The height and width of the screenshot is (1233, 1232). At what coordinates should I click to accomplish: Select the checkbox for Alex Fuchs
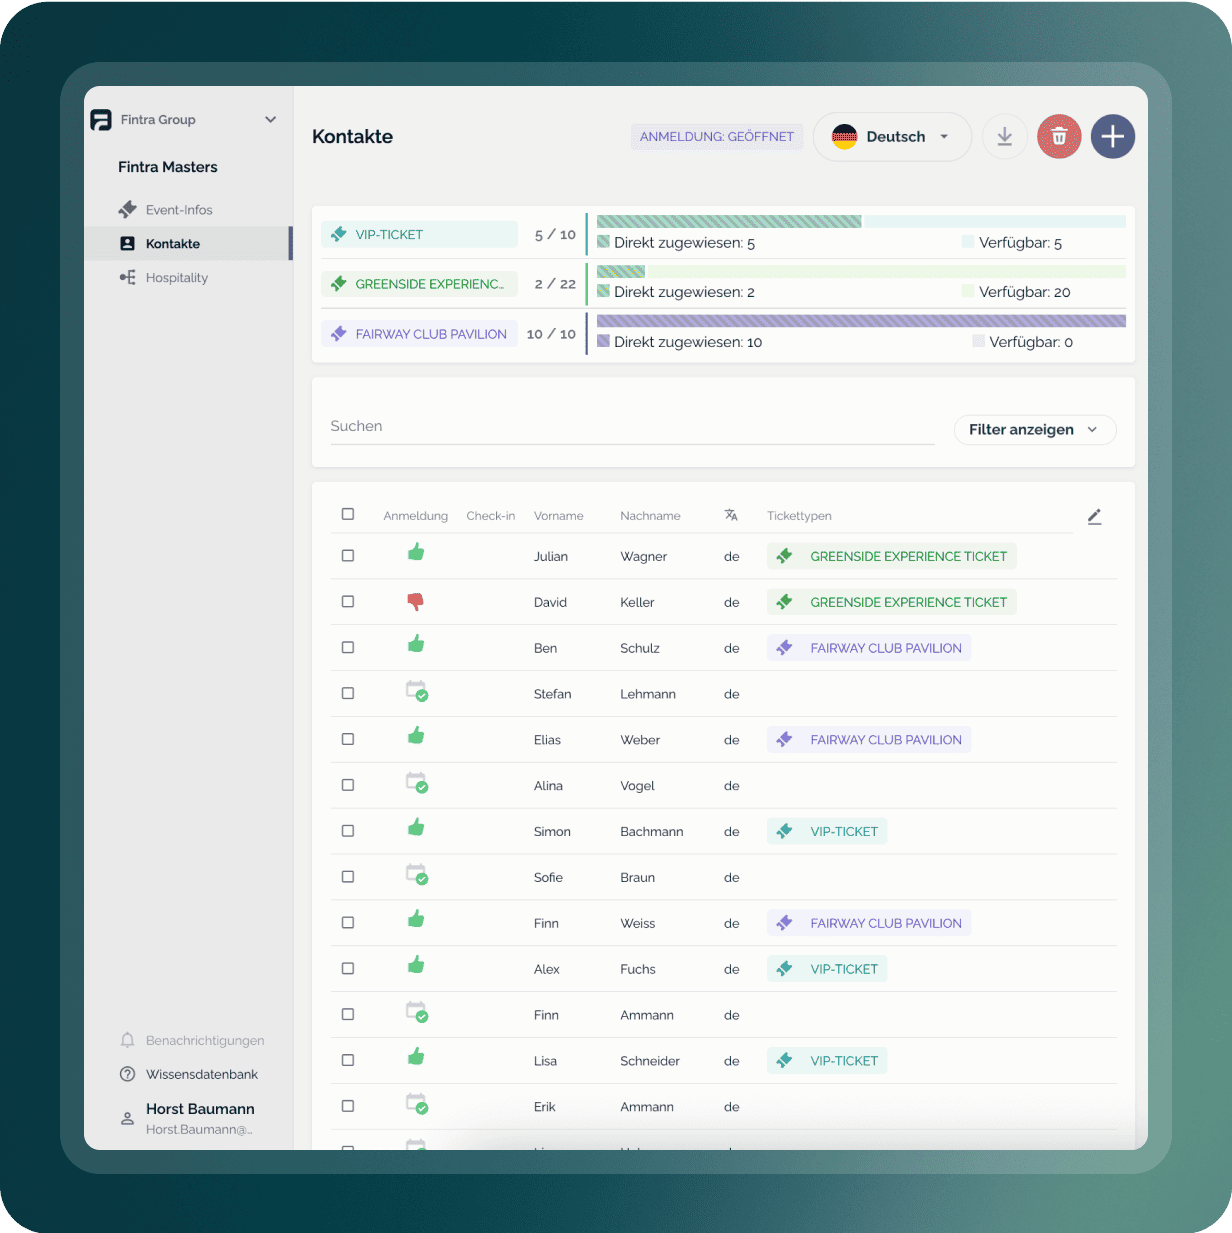coord(348,969)
